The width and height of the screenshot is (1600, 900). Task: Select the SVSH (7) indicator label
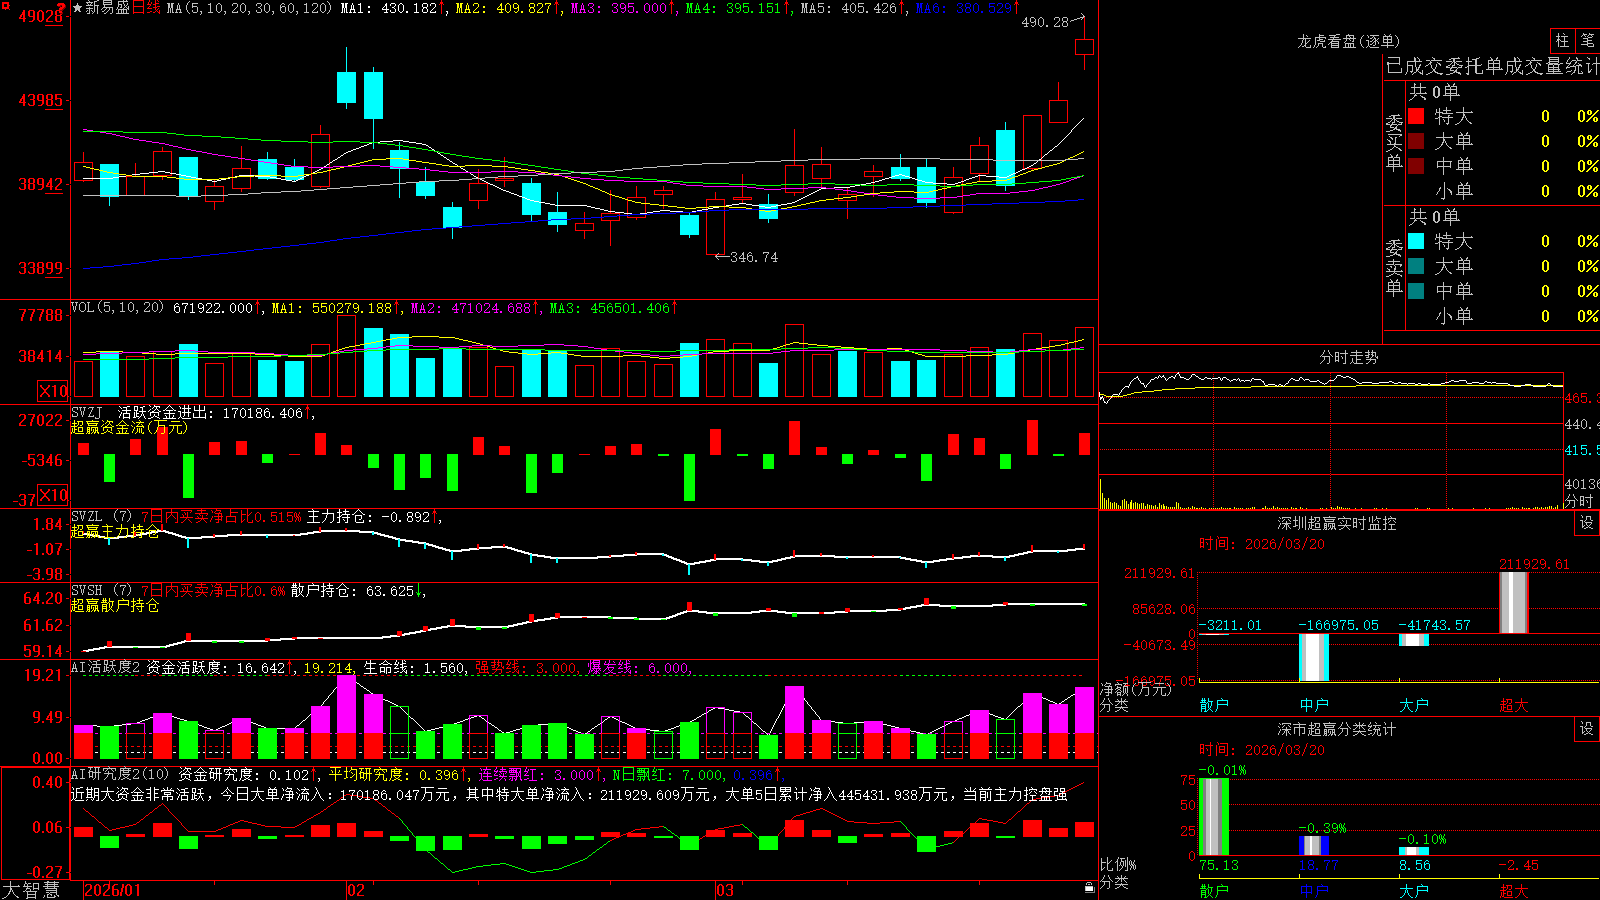point(101,591)
